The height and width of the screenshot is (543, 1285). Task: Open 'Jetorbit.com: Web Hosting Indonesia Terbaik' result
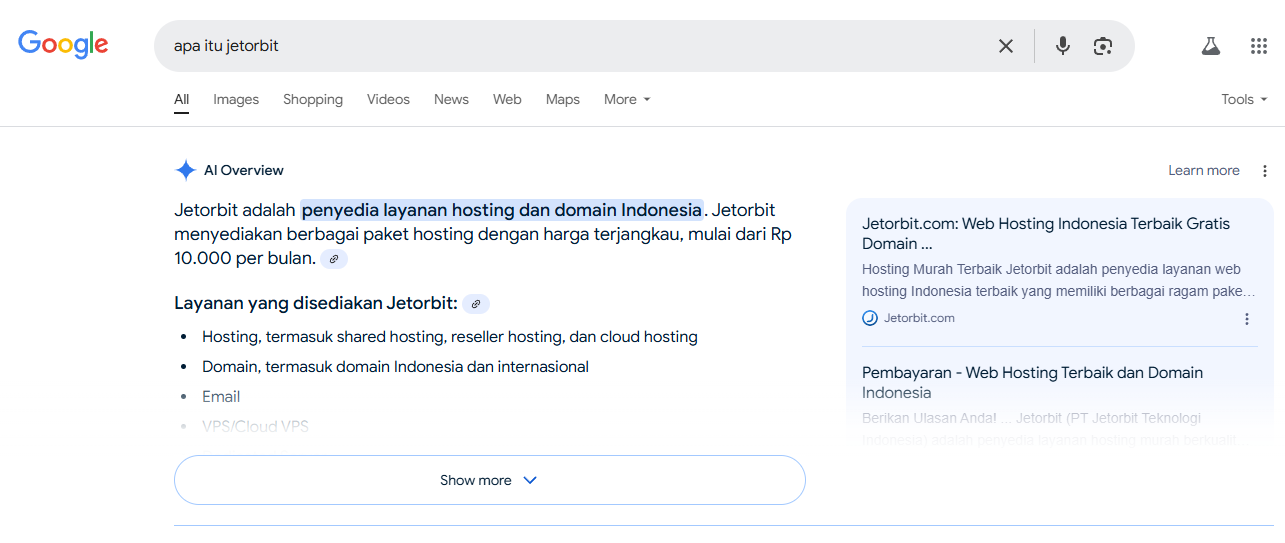pos(1046,234)
